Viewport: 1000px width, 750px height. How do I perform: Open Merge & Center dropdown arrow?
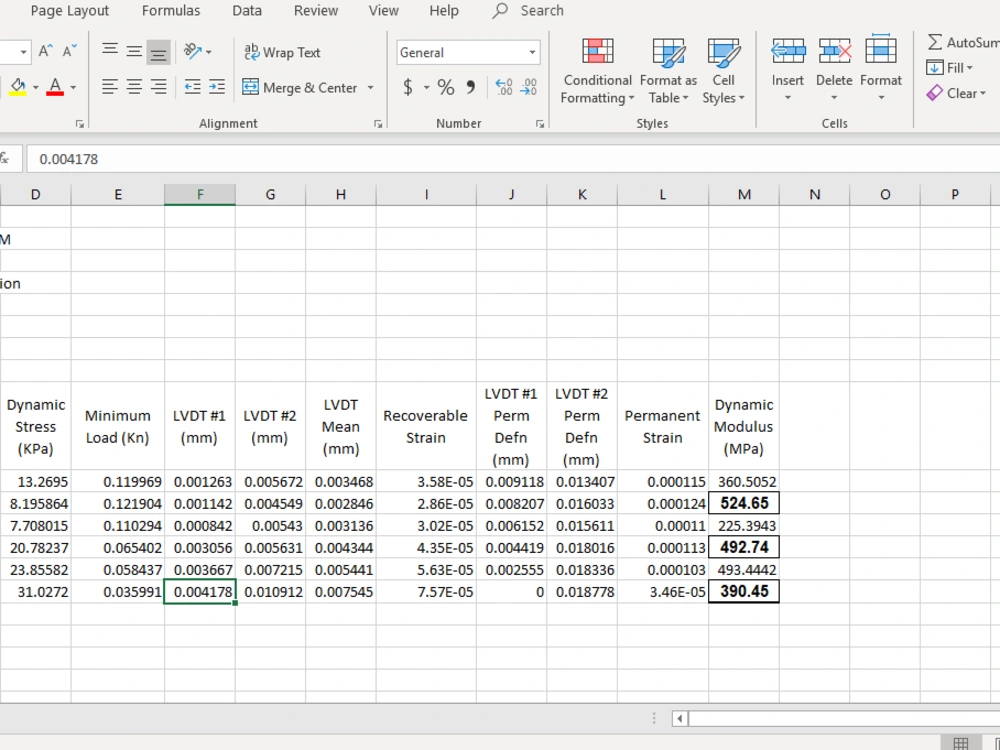coord(370,87)
